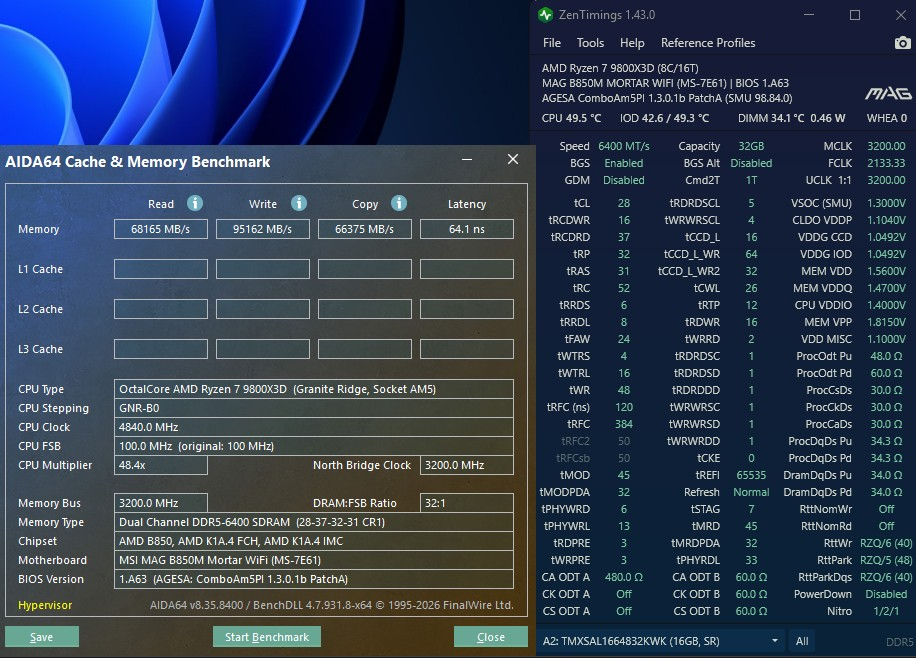Click the North Bridge Clock 3200.0 MHz field
This screenshot has height=658, width=916.
[467, 465]
